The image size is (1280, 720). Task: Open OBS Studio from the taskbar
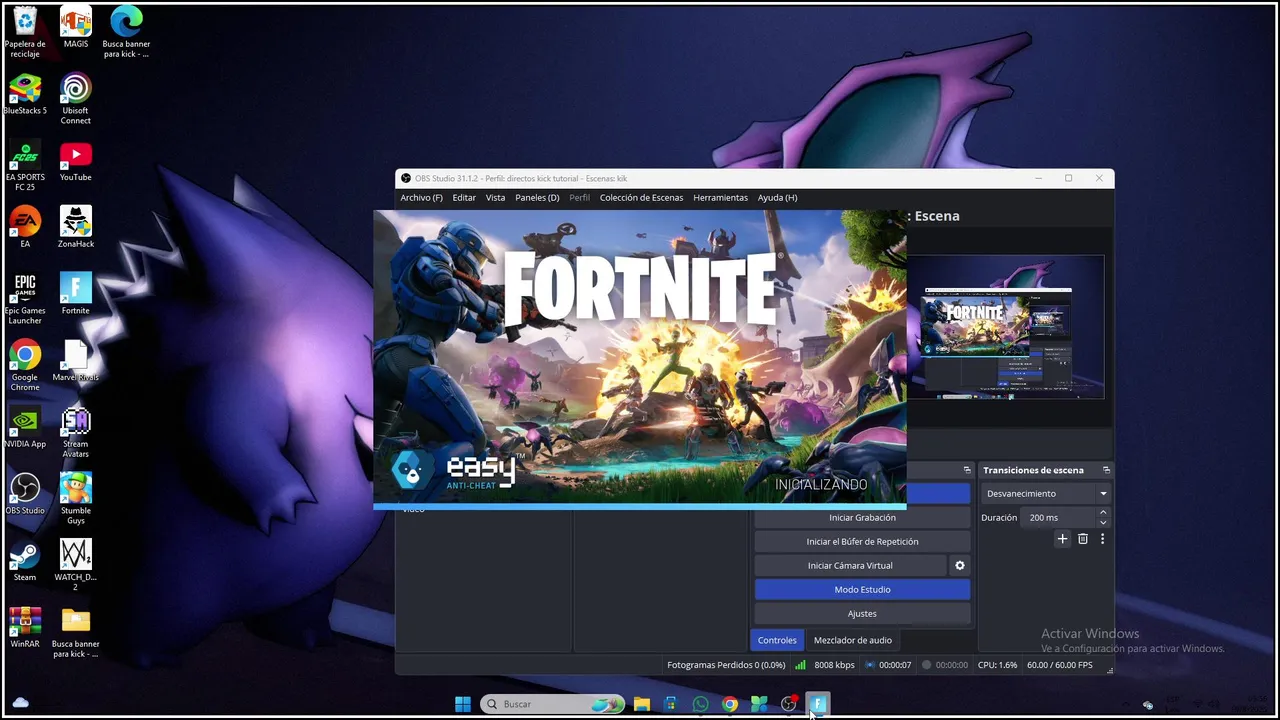click(789, 704)
